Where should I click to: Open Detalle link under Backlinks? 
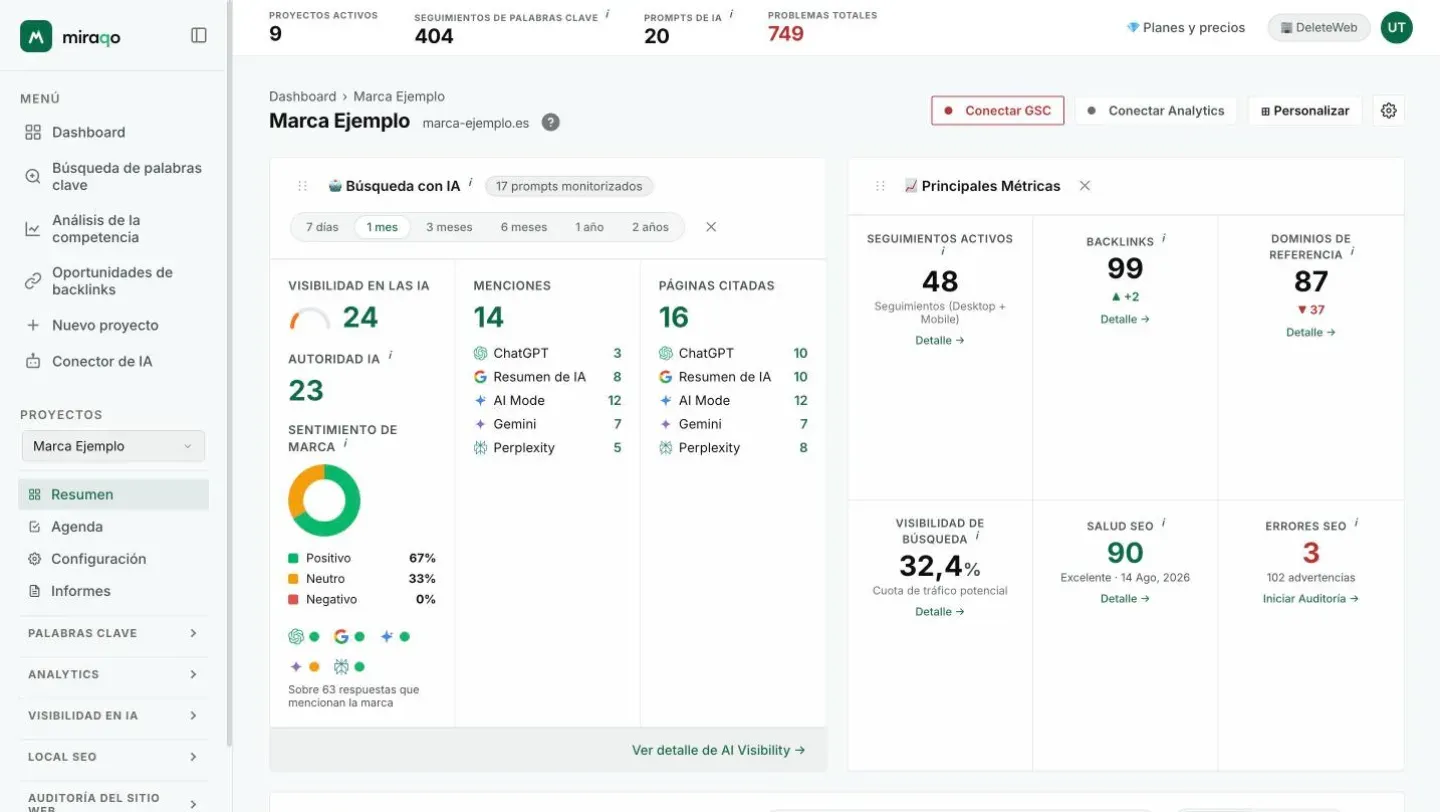tap(1125, 319)
